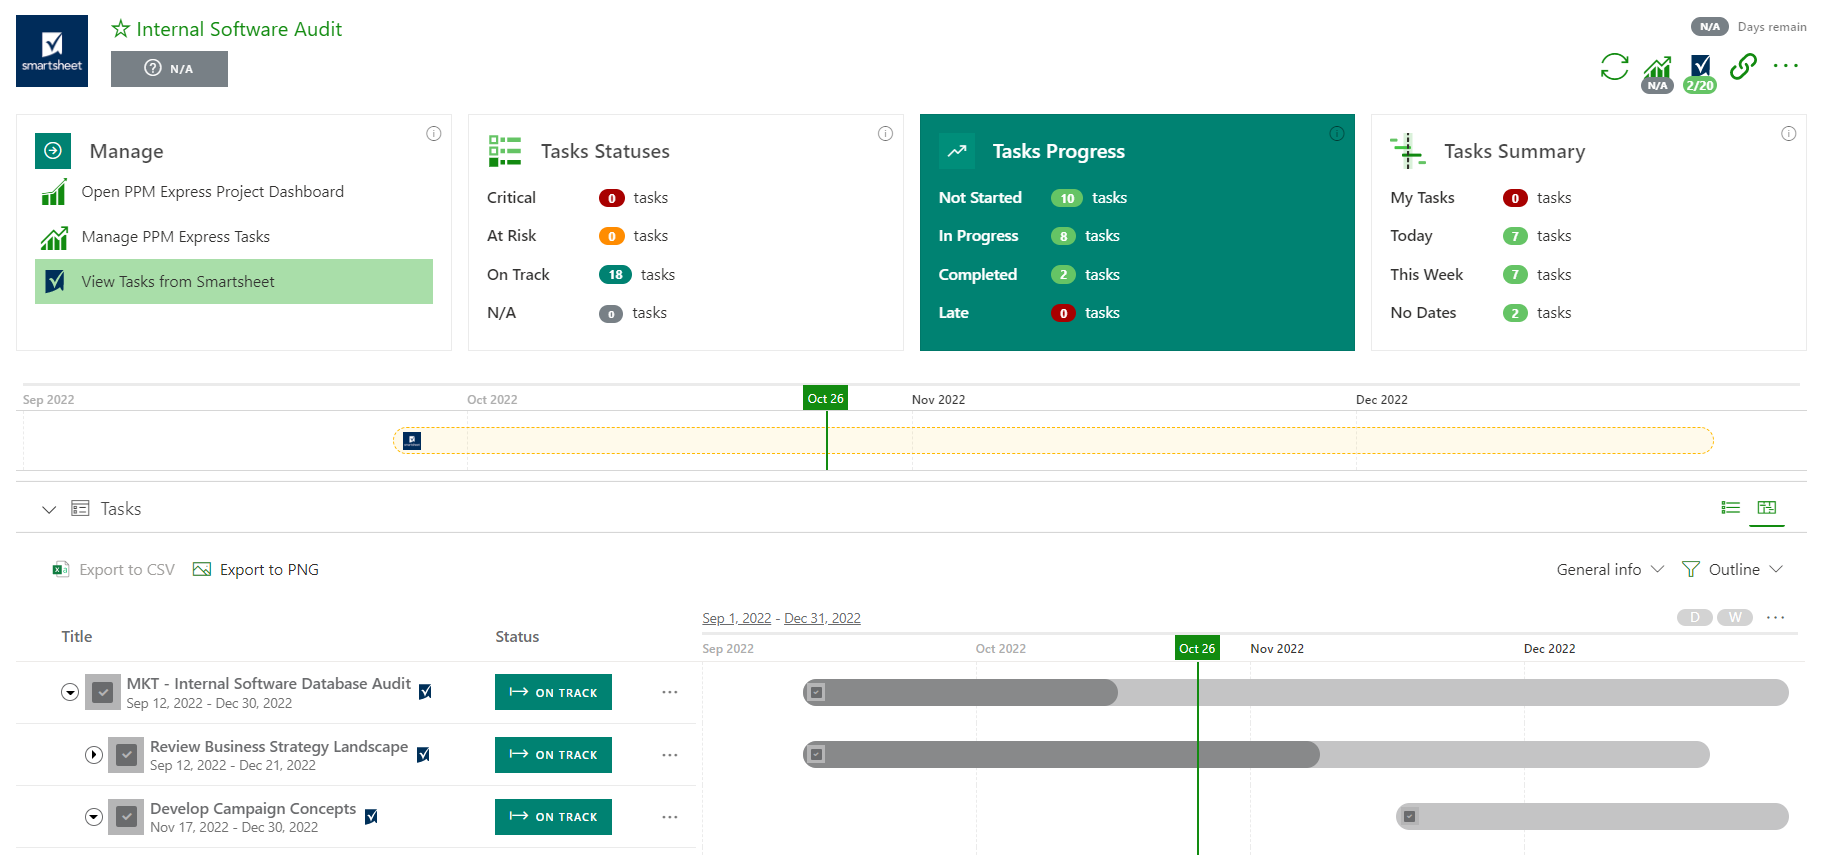Click the PPM Express chart N/A icon

pyautogui.click(x=1657, y=70)
